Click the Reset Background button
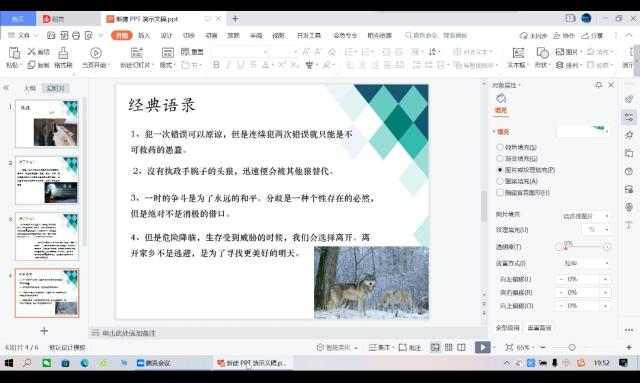The image size is (640, 383). tap(539, 328)
